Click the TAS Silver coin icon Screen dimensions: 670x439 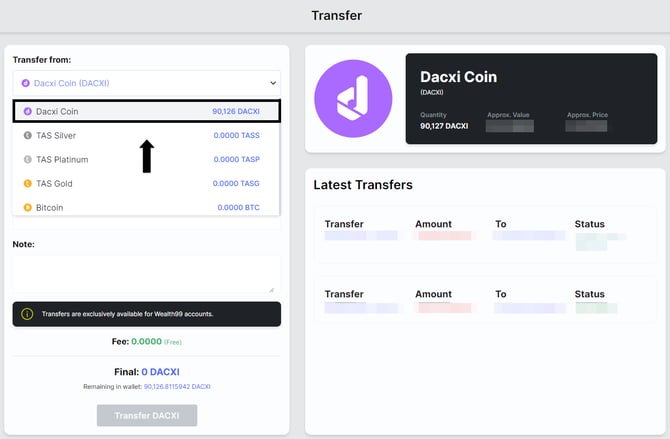28,136
